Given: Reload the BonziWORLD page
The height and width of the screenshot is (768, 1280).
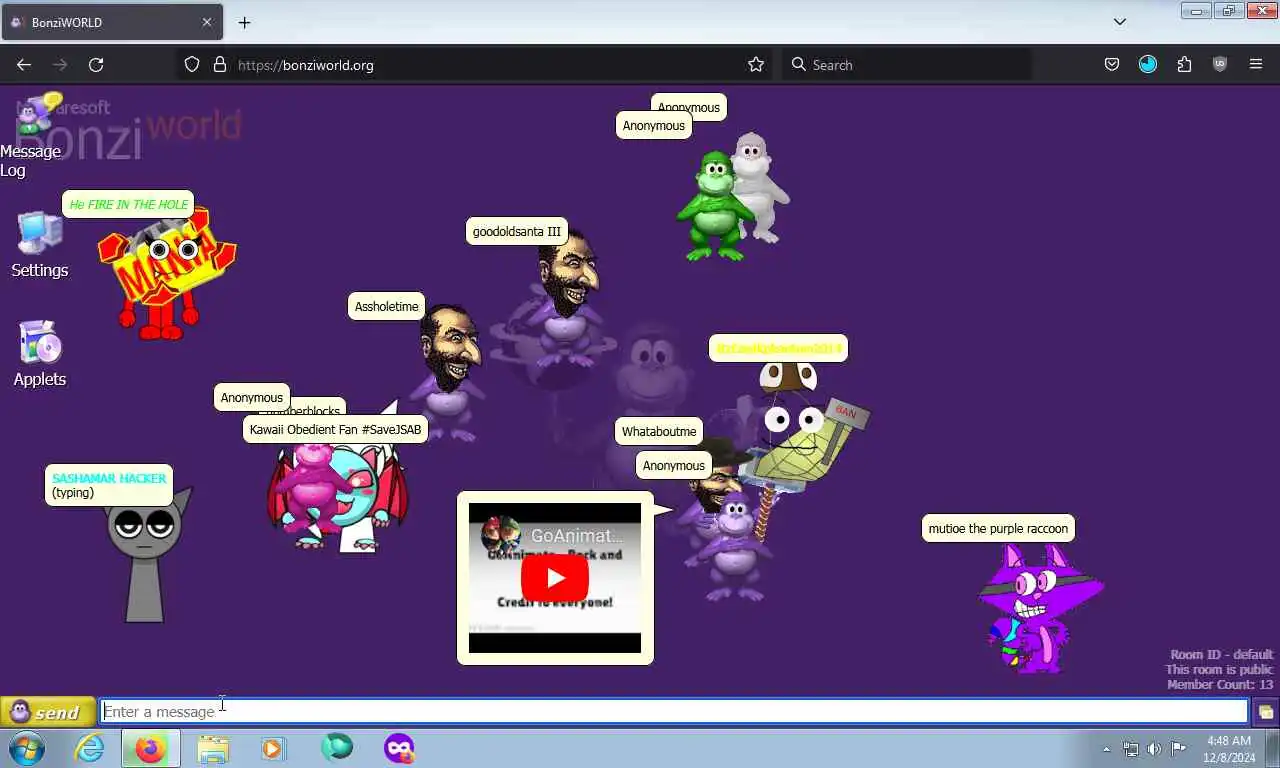Looking at the screenshot, I should click(x=96, y=65).
